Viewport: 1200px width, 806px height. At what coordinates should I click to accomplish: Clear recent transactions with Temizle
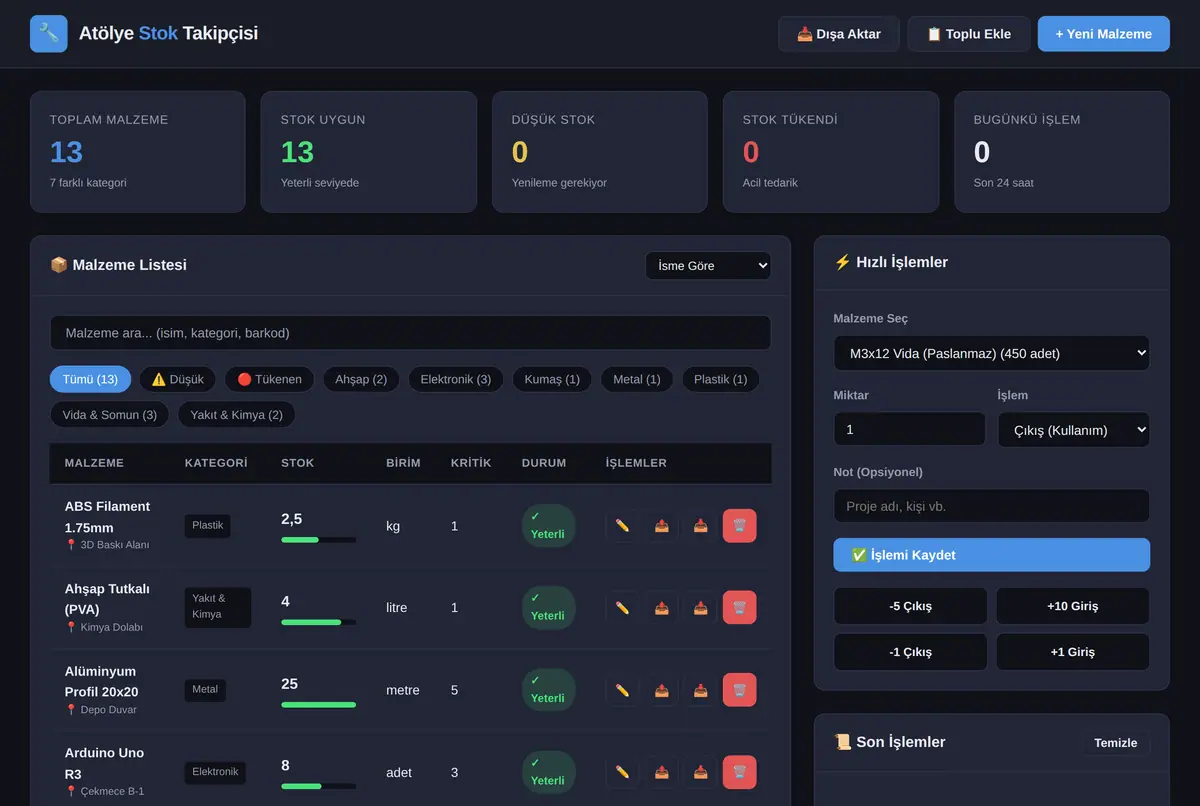point(1116,743)
